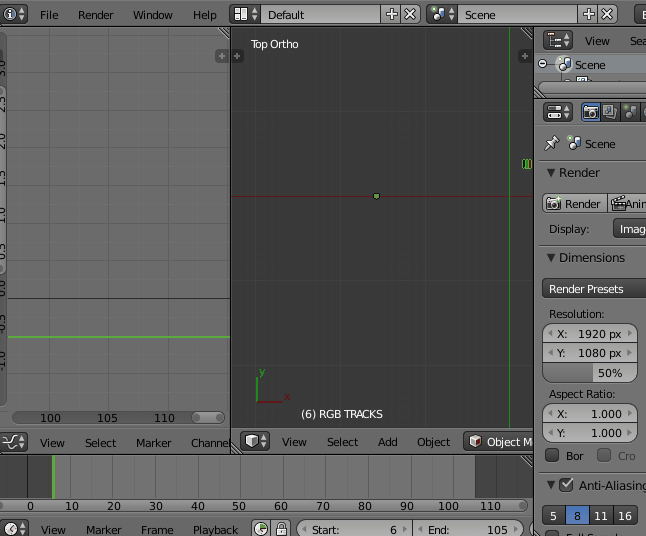Image resolution: width=646 pixels, height=536 pixels.
Task: Select 5 anti-aliasing samples
Action: tap(554, 515)
